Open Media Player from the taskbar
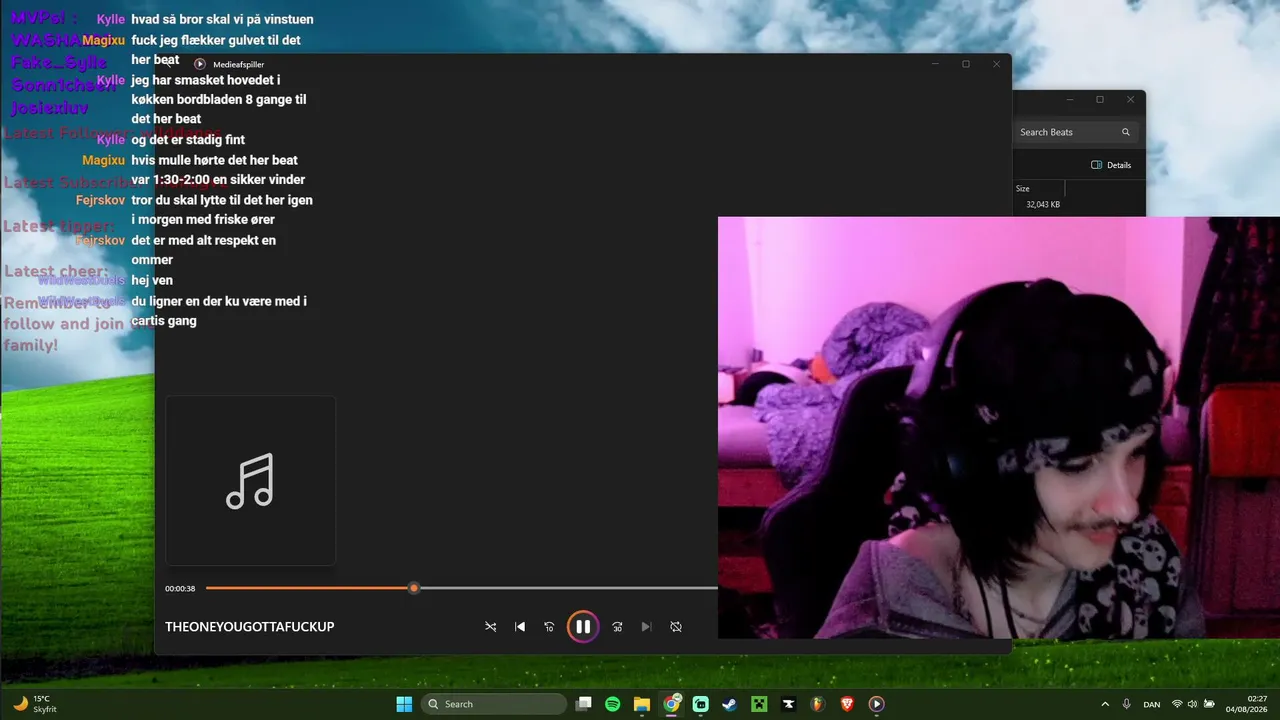 coord(876,704)
